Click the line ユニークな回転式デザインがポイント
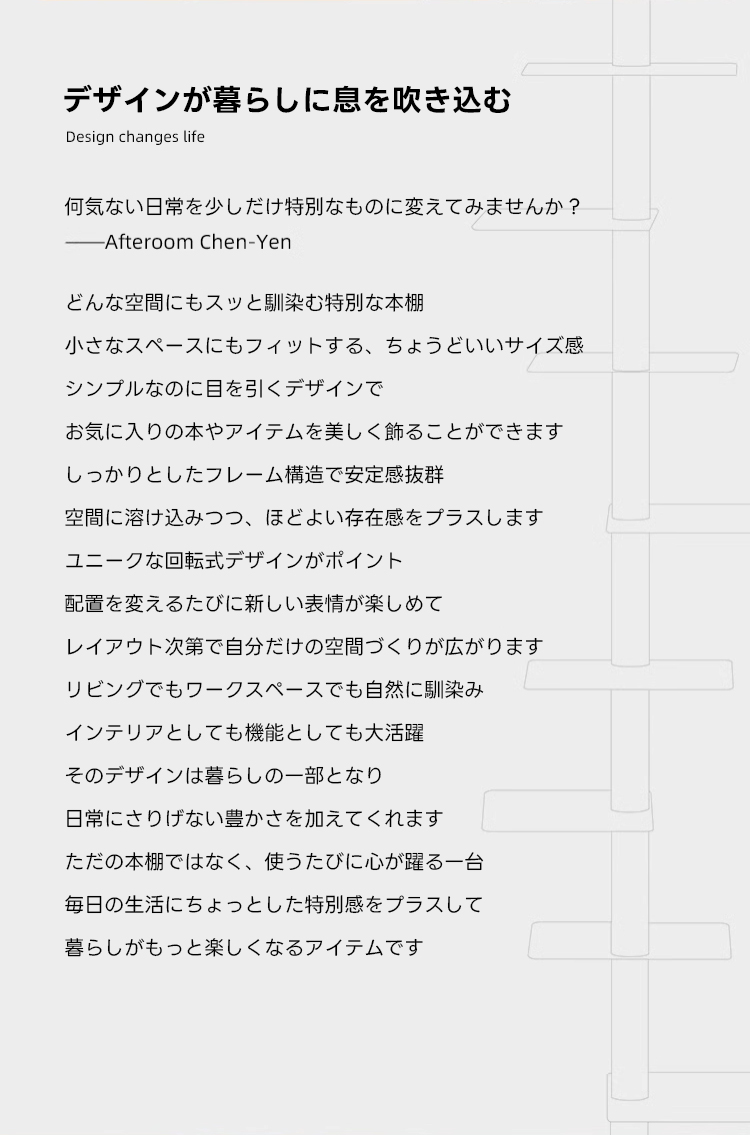This screenshot has width=750, height=1135. [234, 560]
